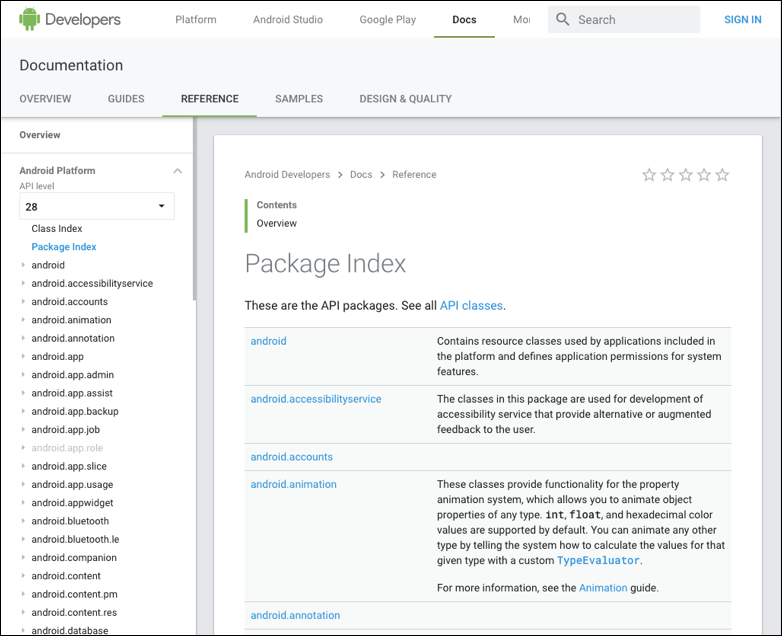Expand android.content sidebar arrow
The height and width of the screenshot is (636, 782).
click(23, 576)
